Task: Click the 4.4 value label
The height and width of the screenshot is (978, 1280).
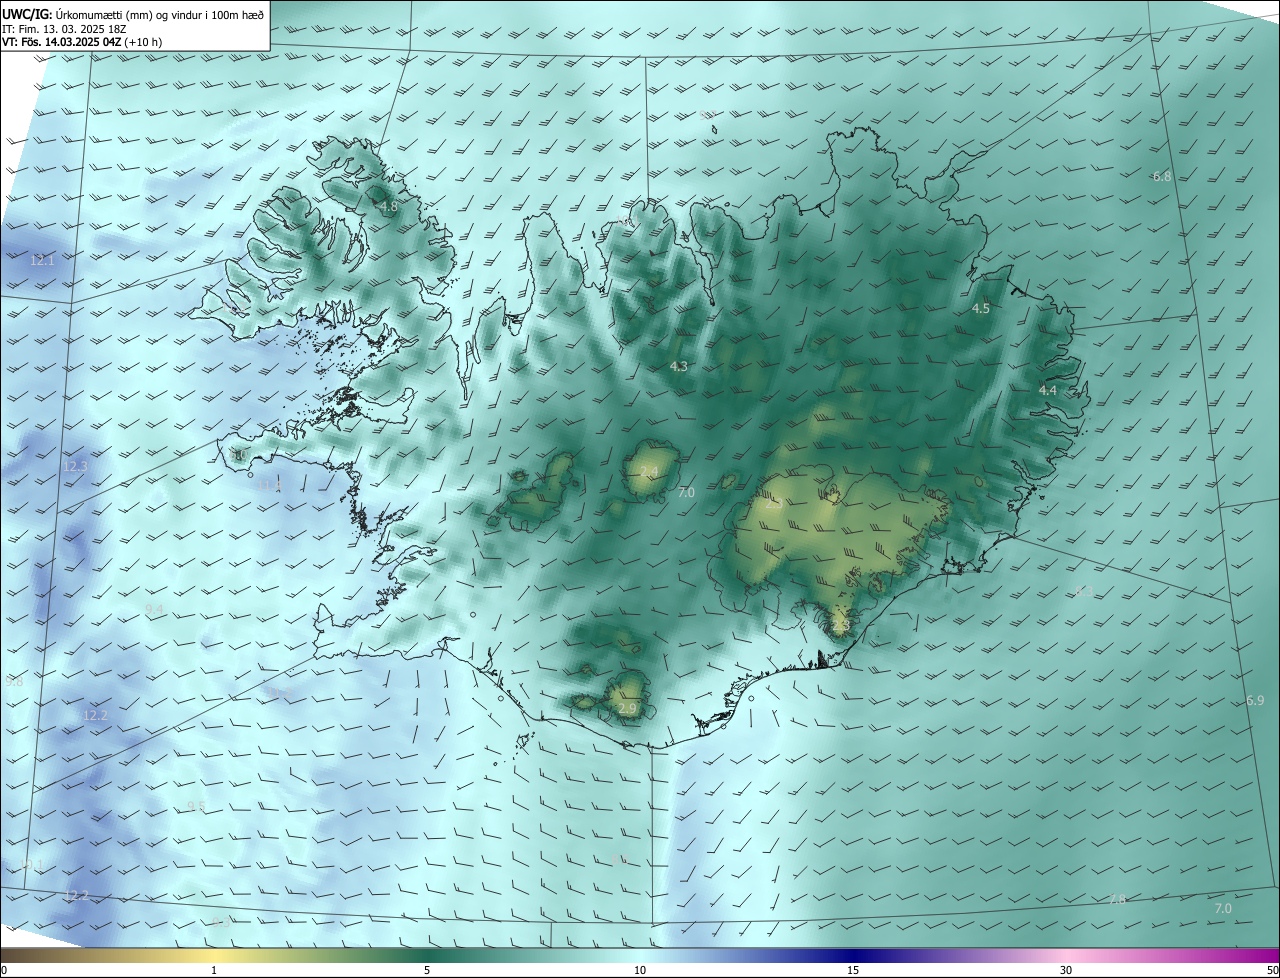Action: 1047,390
